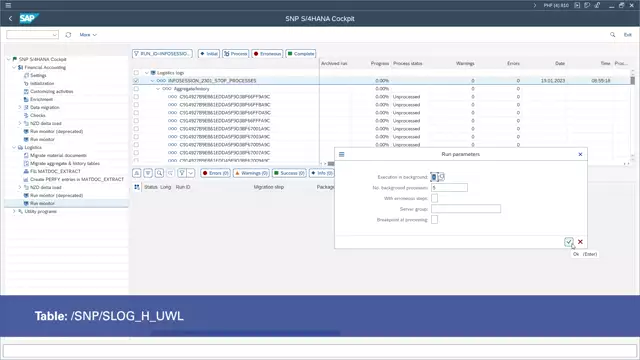The image size is (640, 360).
Task: Untick the INFOSESSION_2301_STOP_PROCESSES row checkbox
Action: coord(136,81)
